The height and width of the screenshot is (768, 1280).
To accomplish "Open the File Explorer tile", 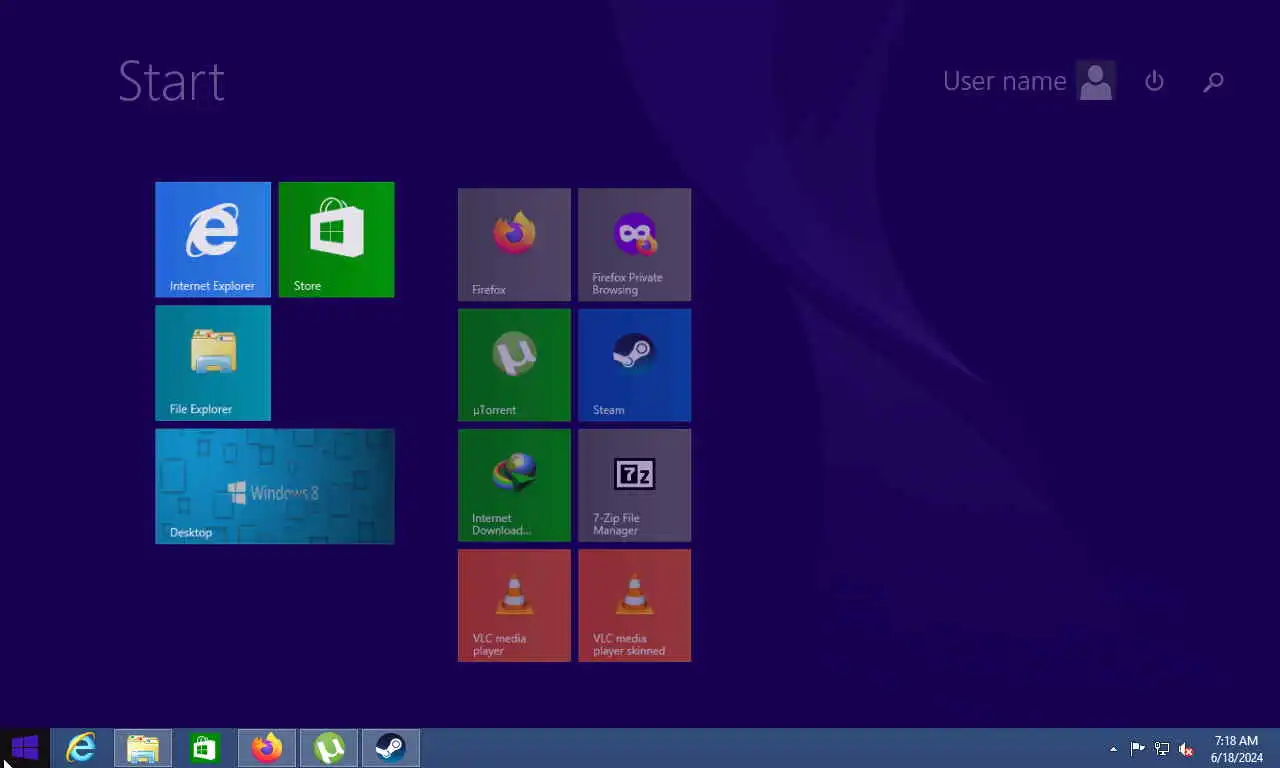I will 213,363.
